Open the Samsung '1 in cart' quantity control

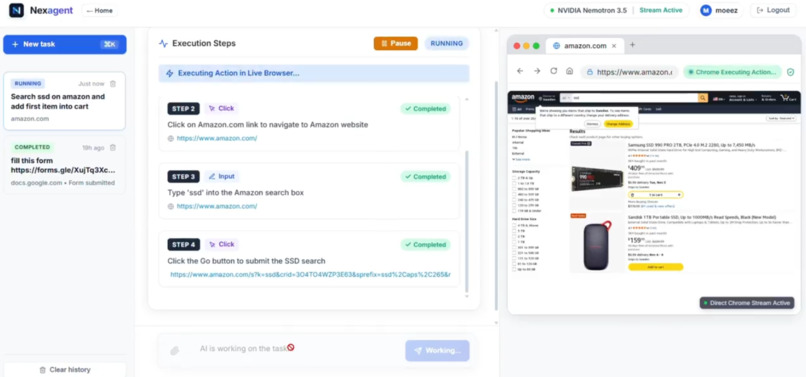(655, 195)
